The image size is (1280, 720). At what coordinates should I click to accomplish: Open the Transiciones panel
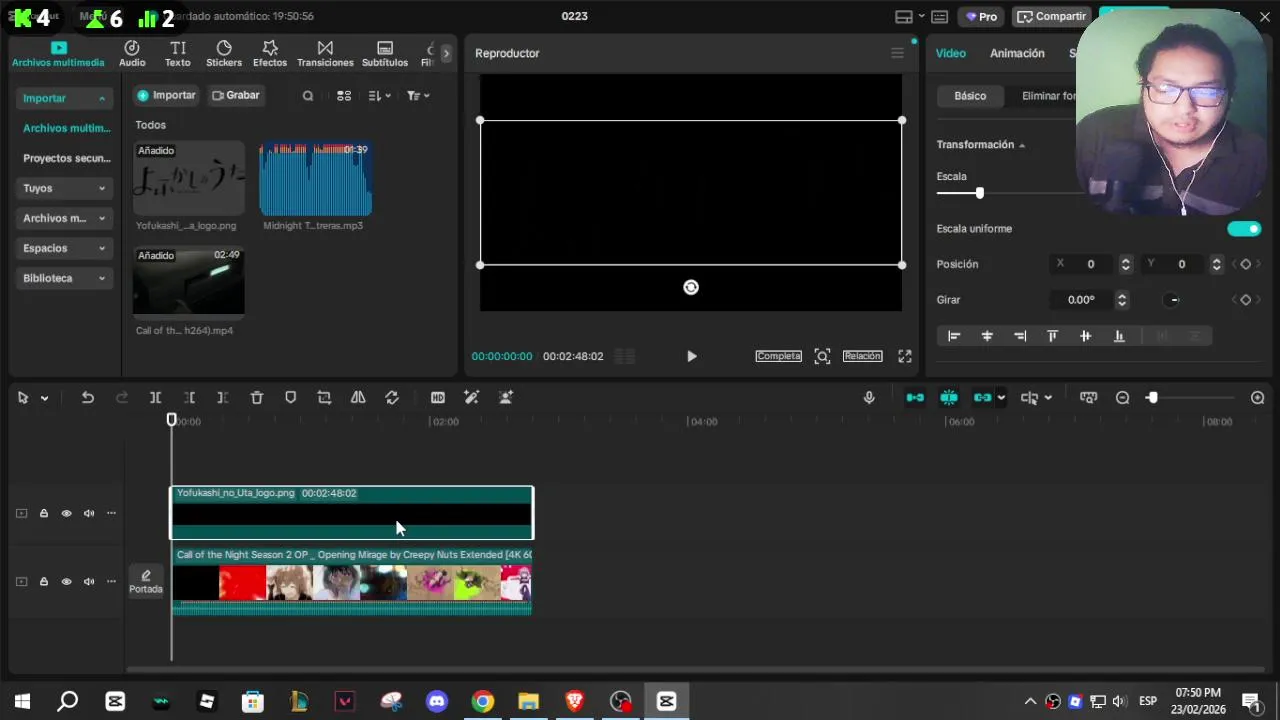[x=325, y=54]
